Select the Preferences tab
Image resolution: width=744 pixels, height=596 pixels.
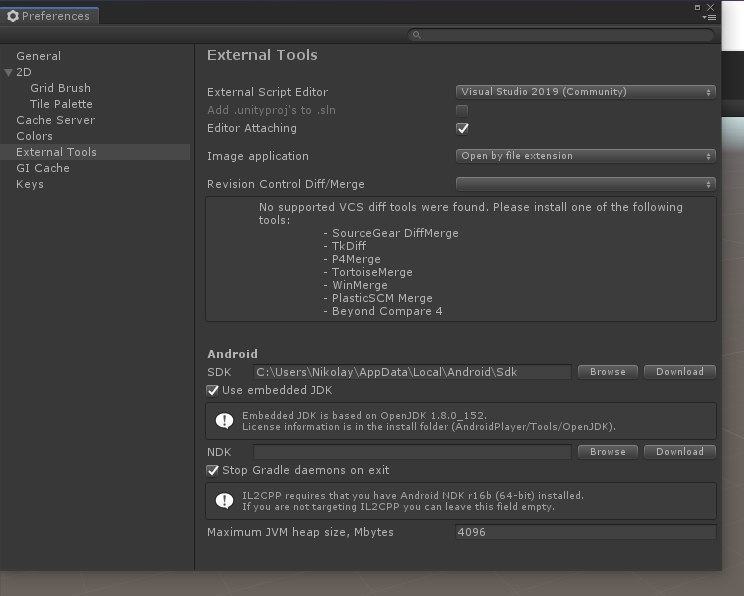pos(49,16)
